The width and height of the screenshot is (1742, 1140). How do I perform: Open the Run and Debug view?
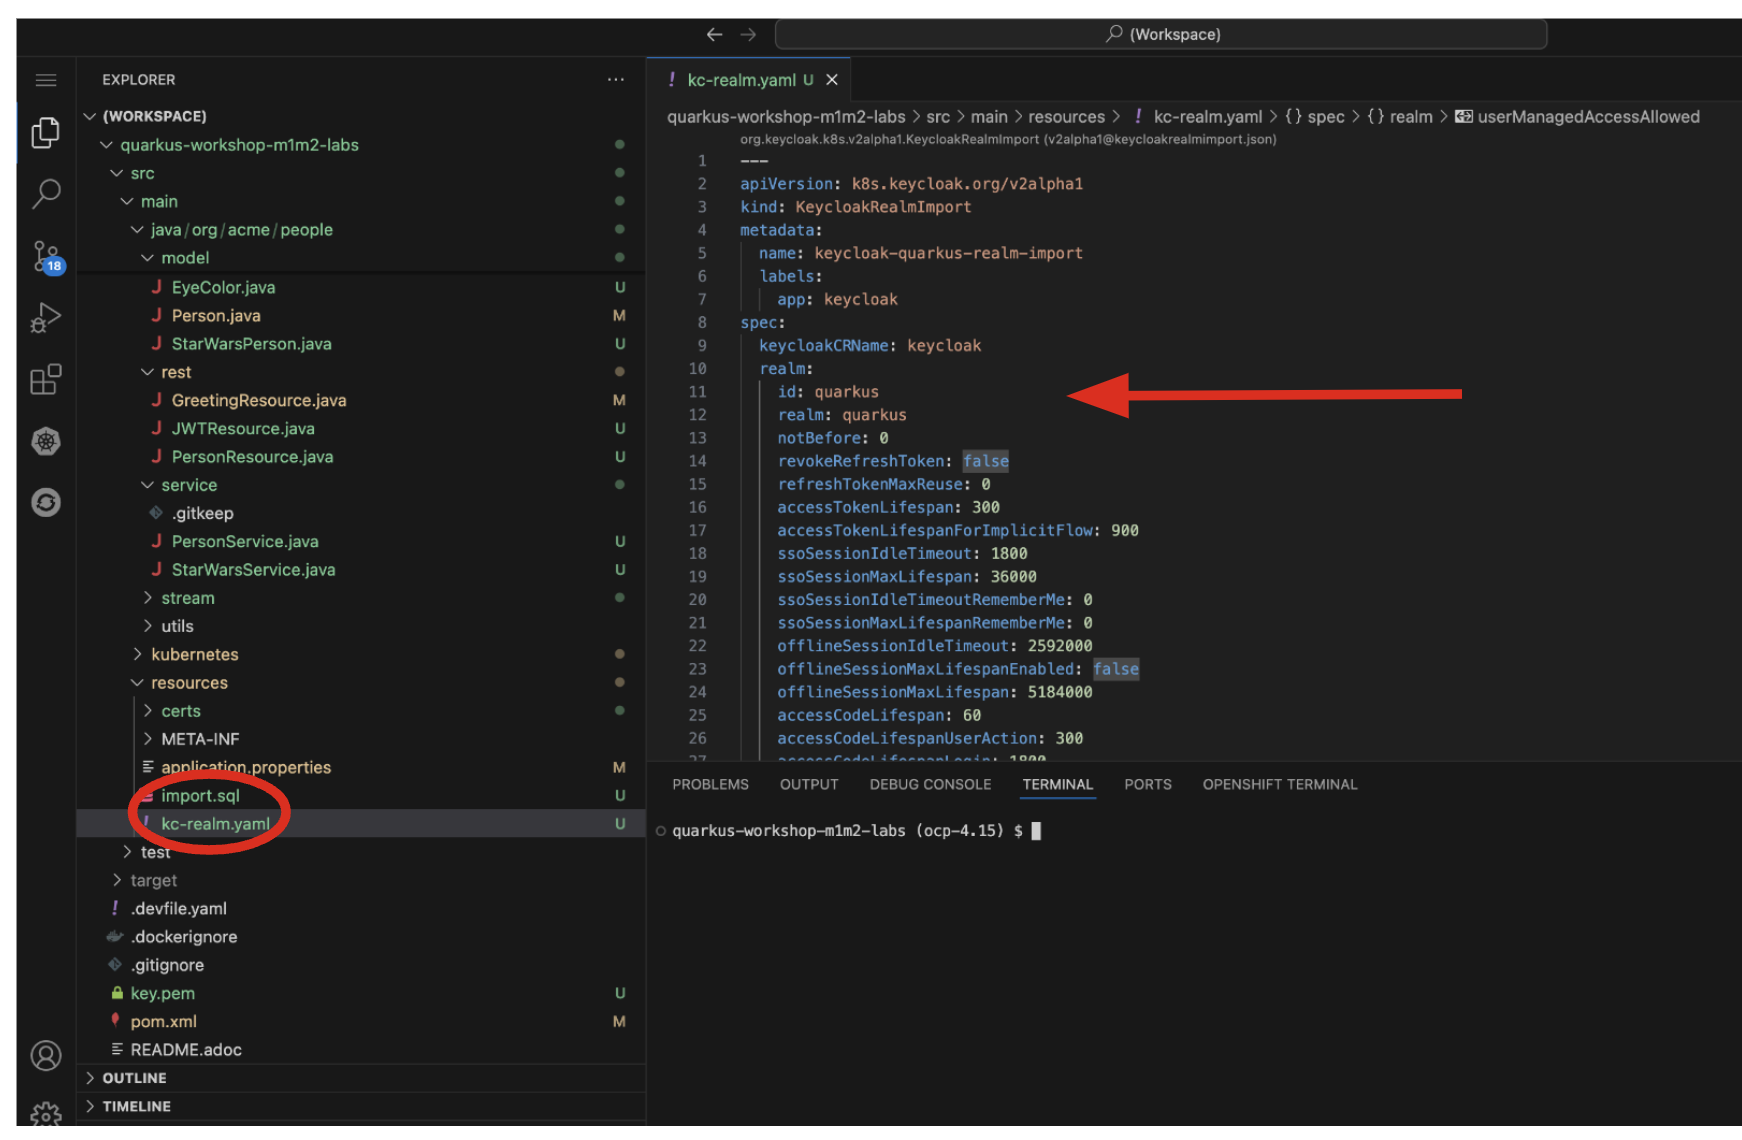click(46, 318)
